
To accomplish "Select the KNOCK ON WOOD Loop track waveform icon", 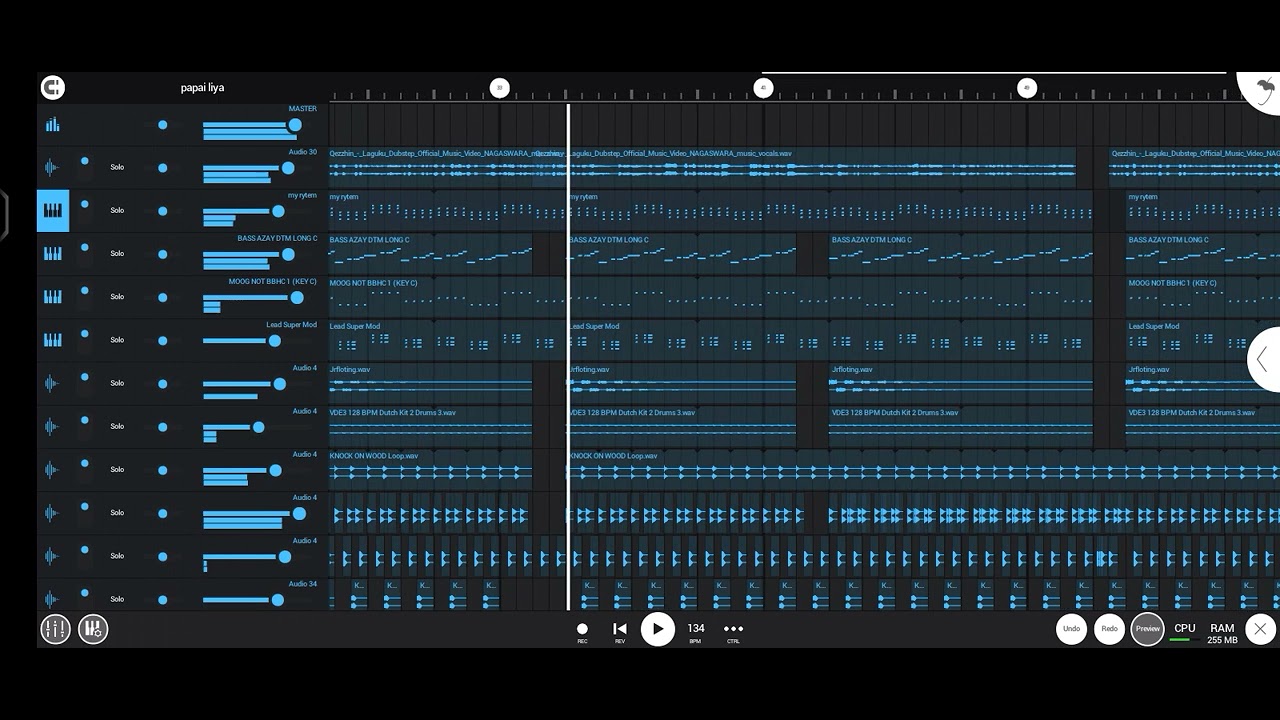I will tap(52, 469).
